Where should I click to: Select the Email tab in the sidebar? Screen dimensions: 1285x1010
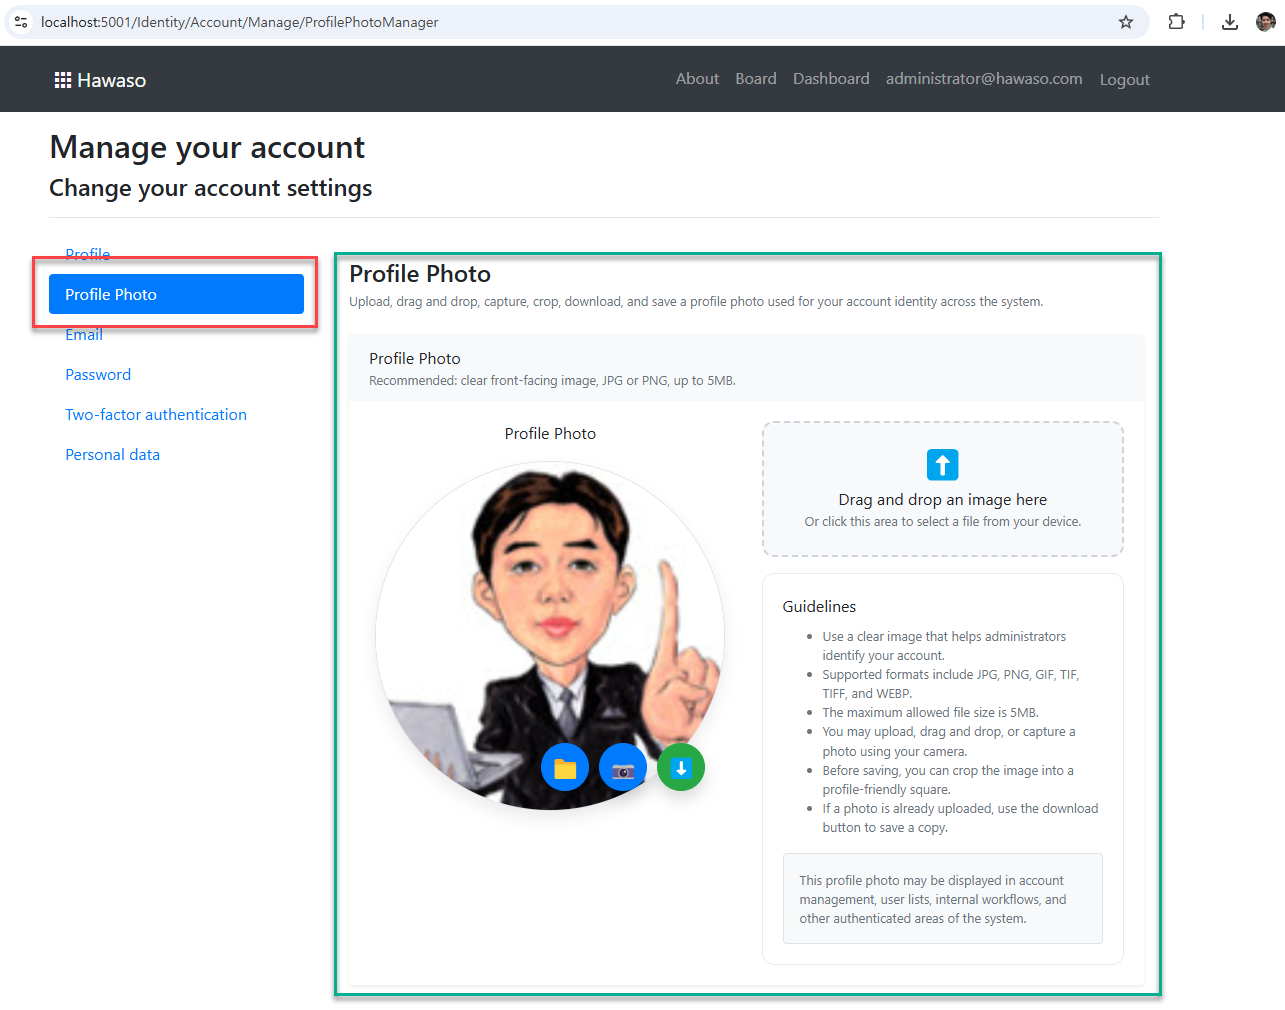(x=84, y=335)
